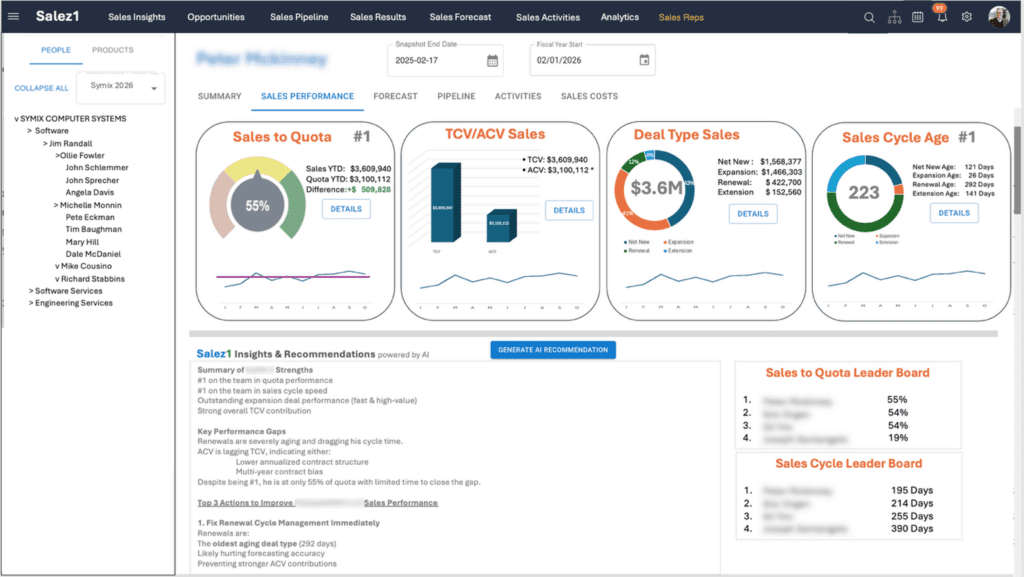Collapse the Mike Cousino tree node
Image resolution: width=1024 pixels, height=577 pixels.
[x=58, y=267]
